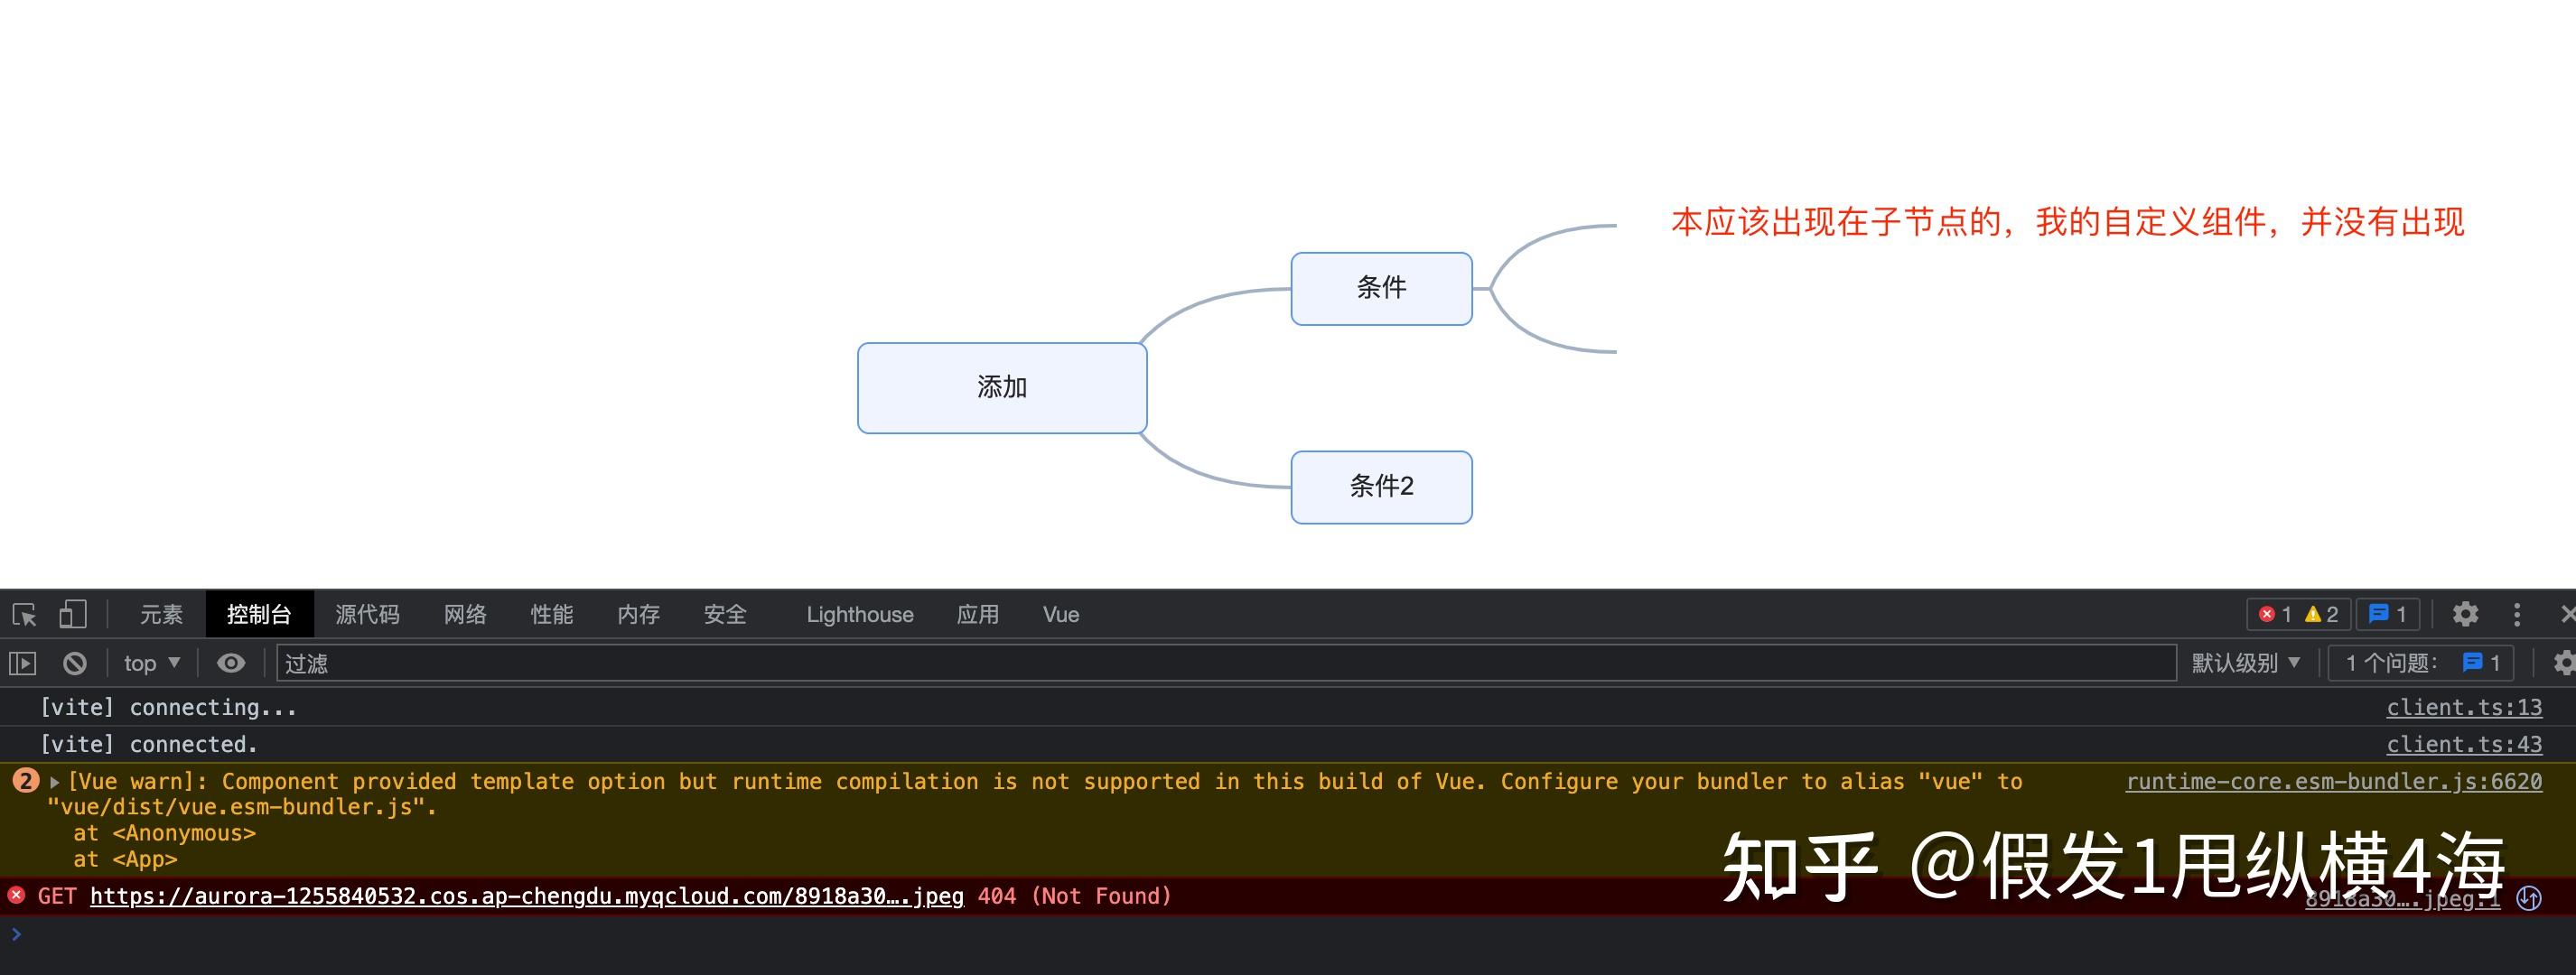
Task: Open the issues panel via 1个问题 counter
Action: [x=2420, y=662]
